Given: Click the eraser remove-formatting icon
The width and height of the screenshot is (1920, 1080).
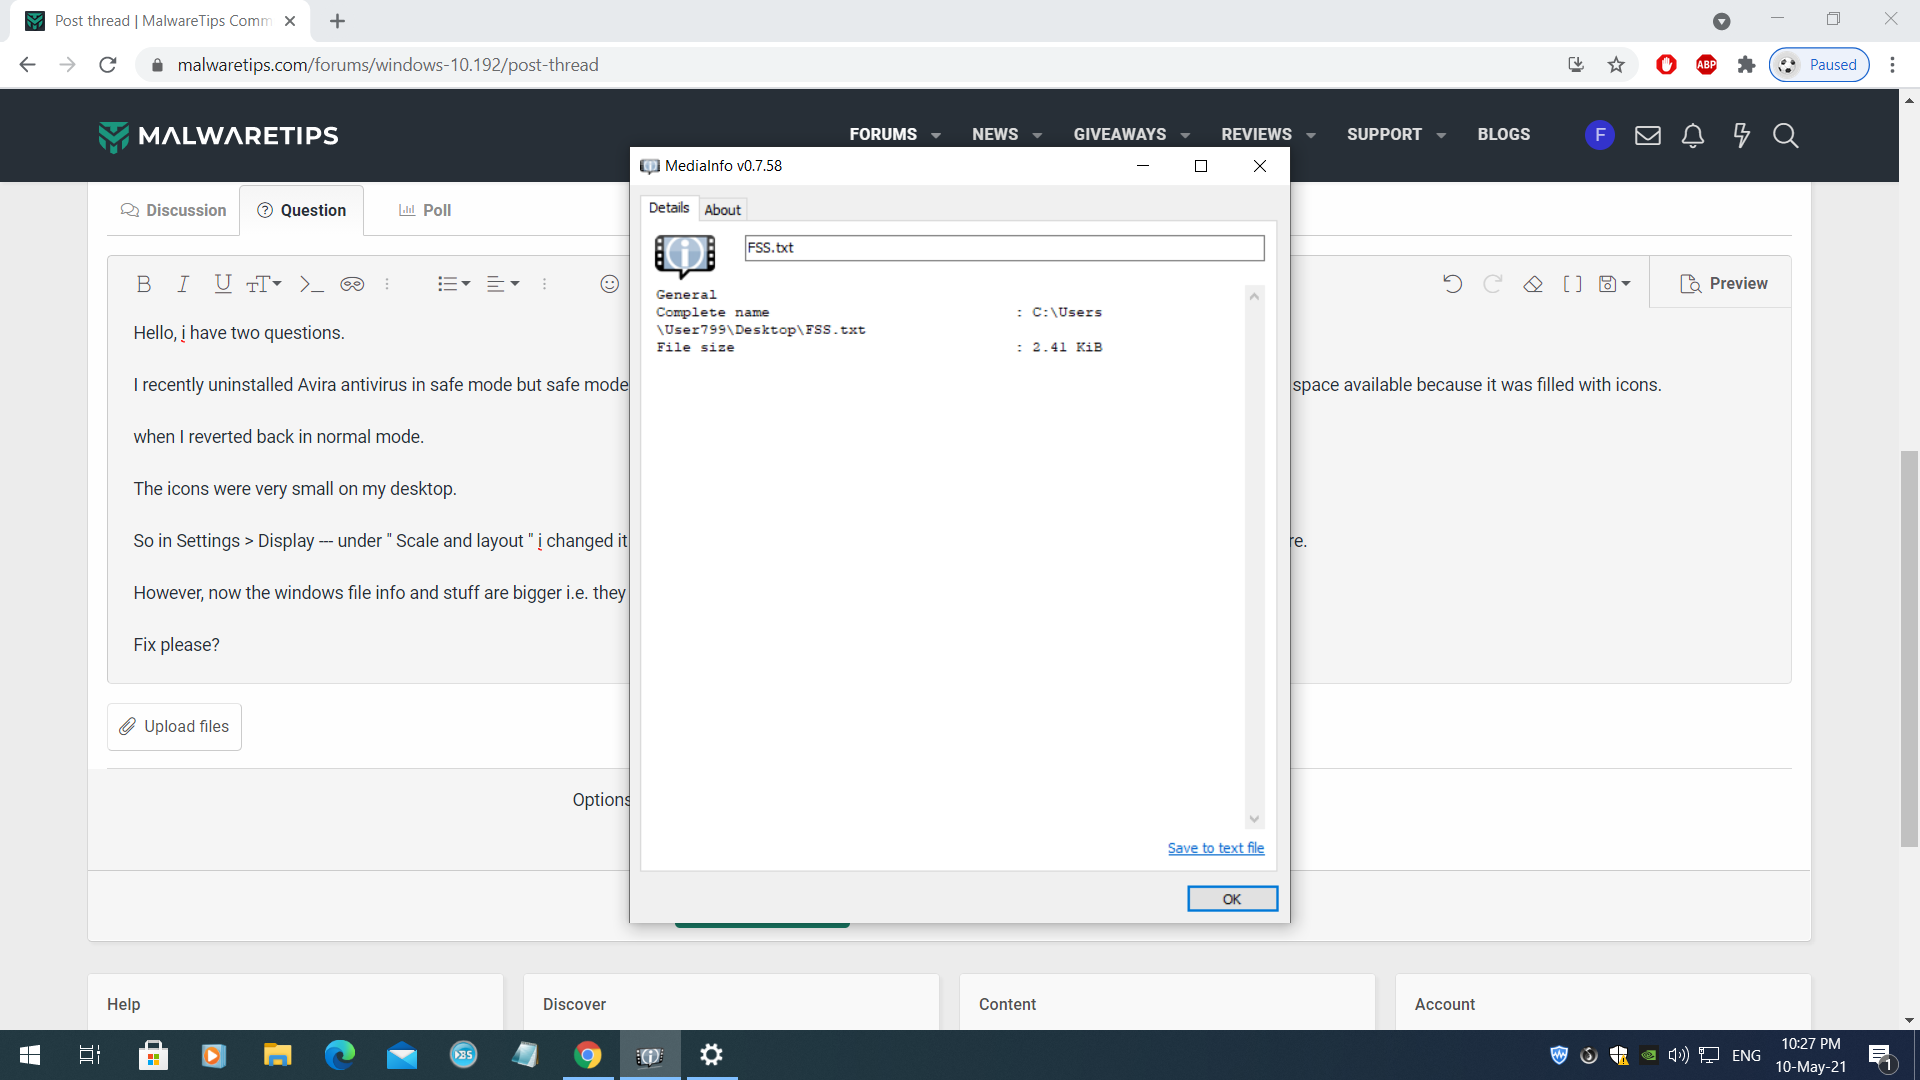Looking at the screenshot, I should [1532, 284].
